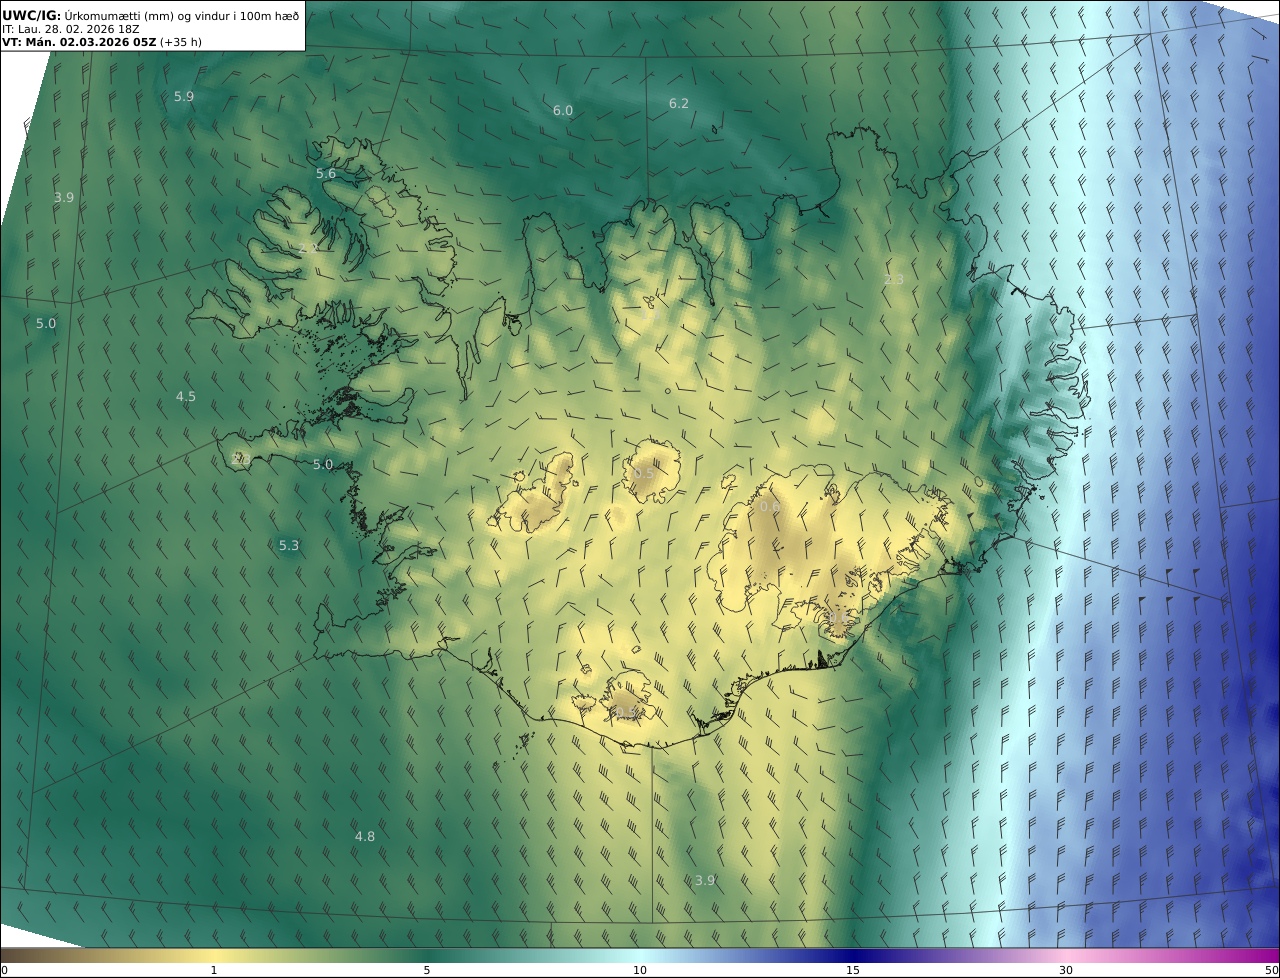Select the initial time line "IT: Lau. 28. 02. 2026 18Z"
1280x978 pixels.
click(x=71, y=29)
